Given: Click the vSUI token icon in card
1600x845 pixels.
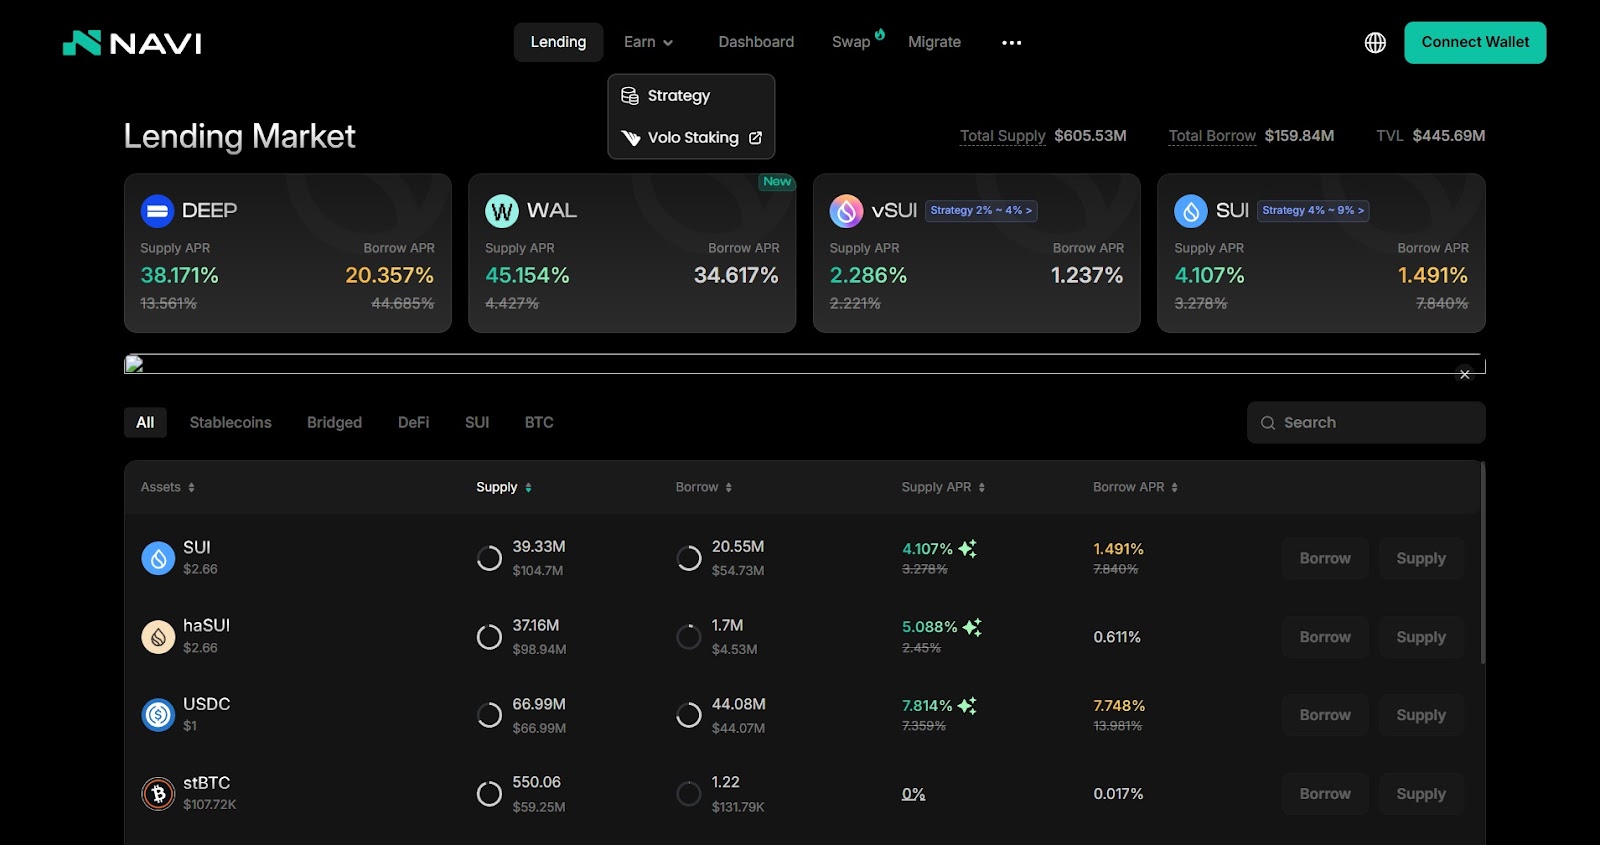Looking at the screenshot, I should click(x=846, y=211).
